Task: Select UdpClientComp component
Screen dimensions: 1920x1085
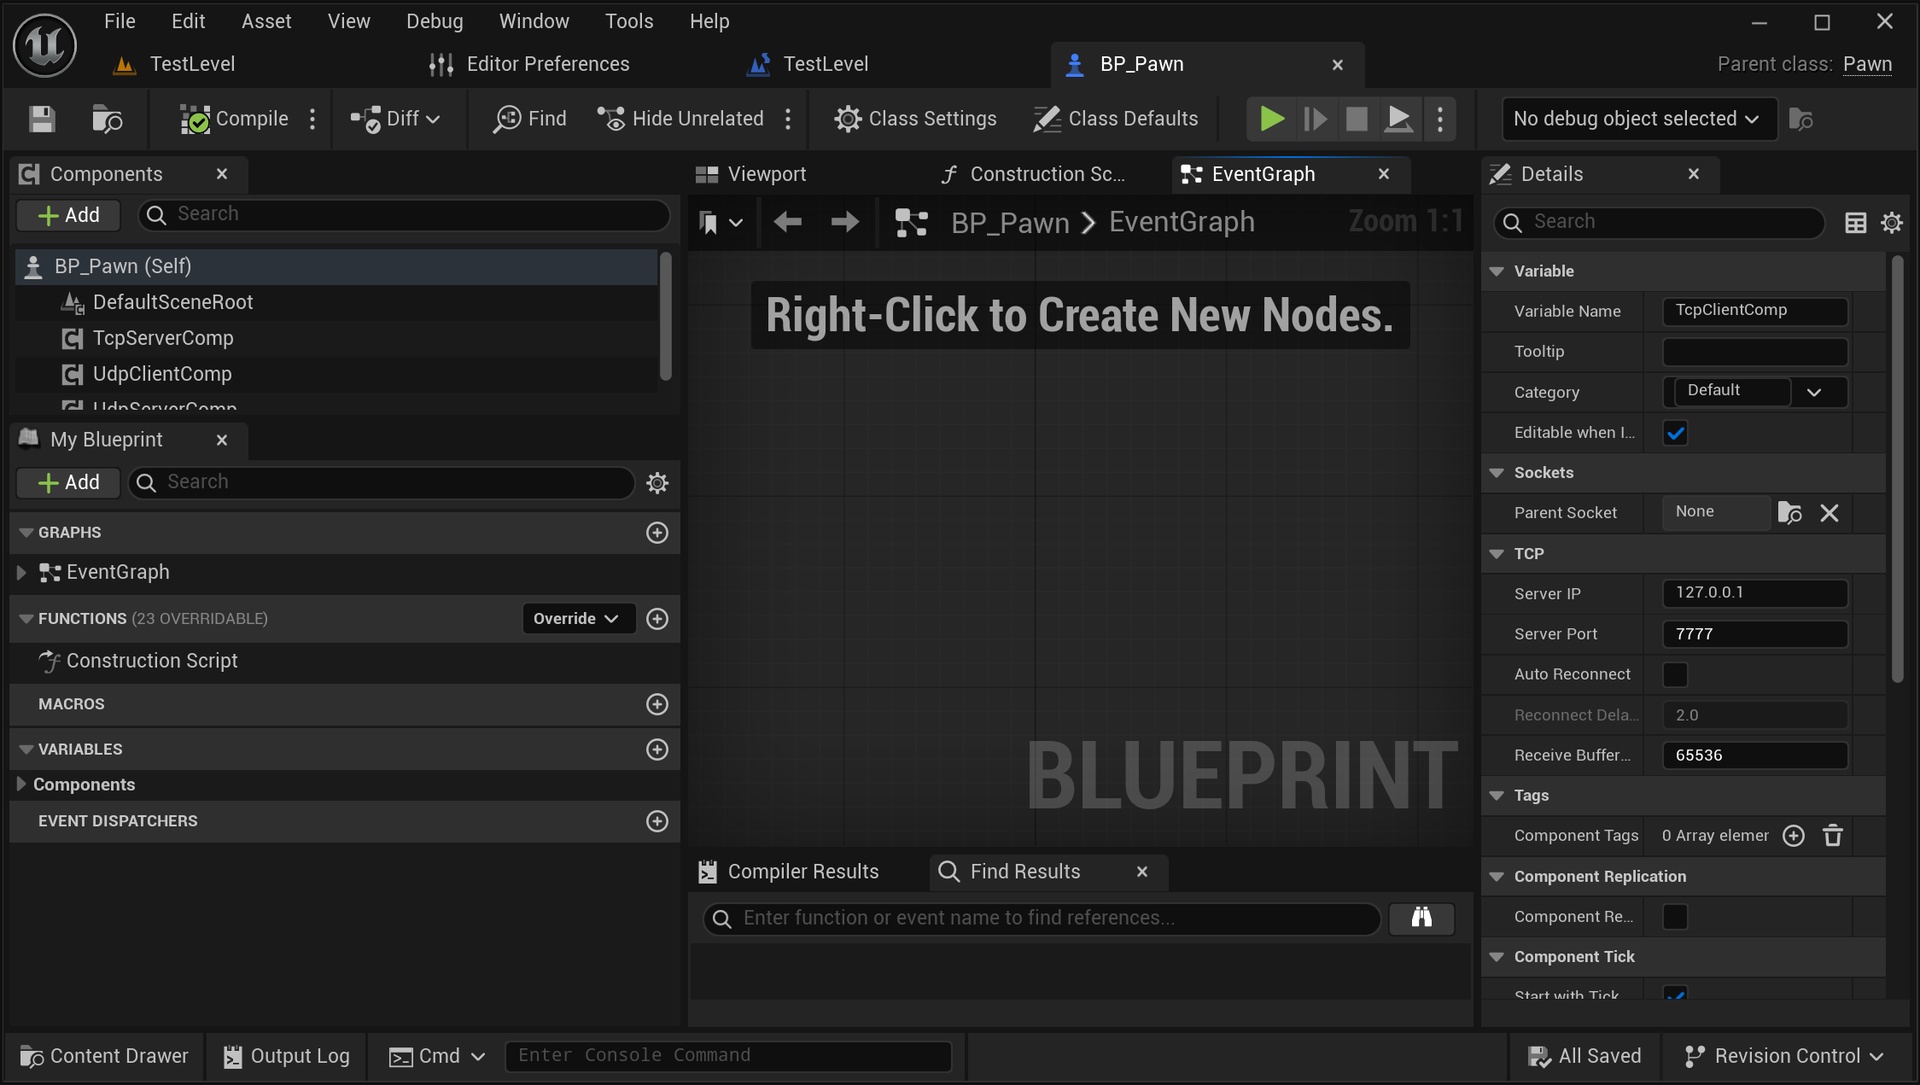Action: pyautogui.click(x=162, y=374)
